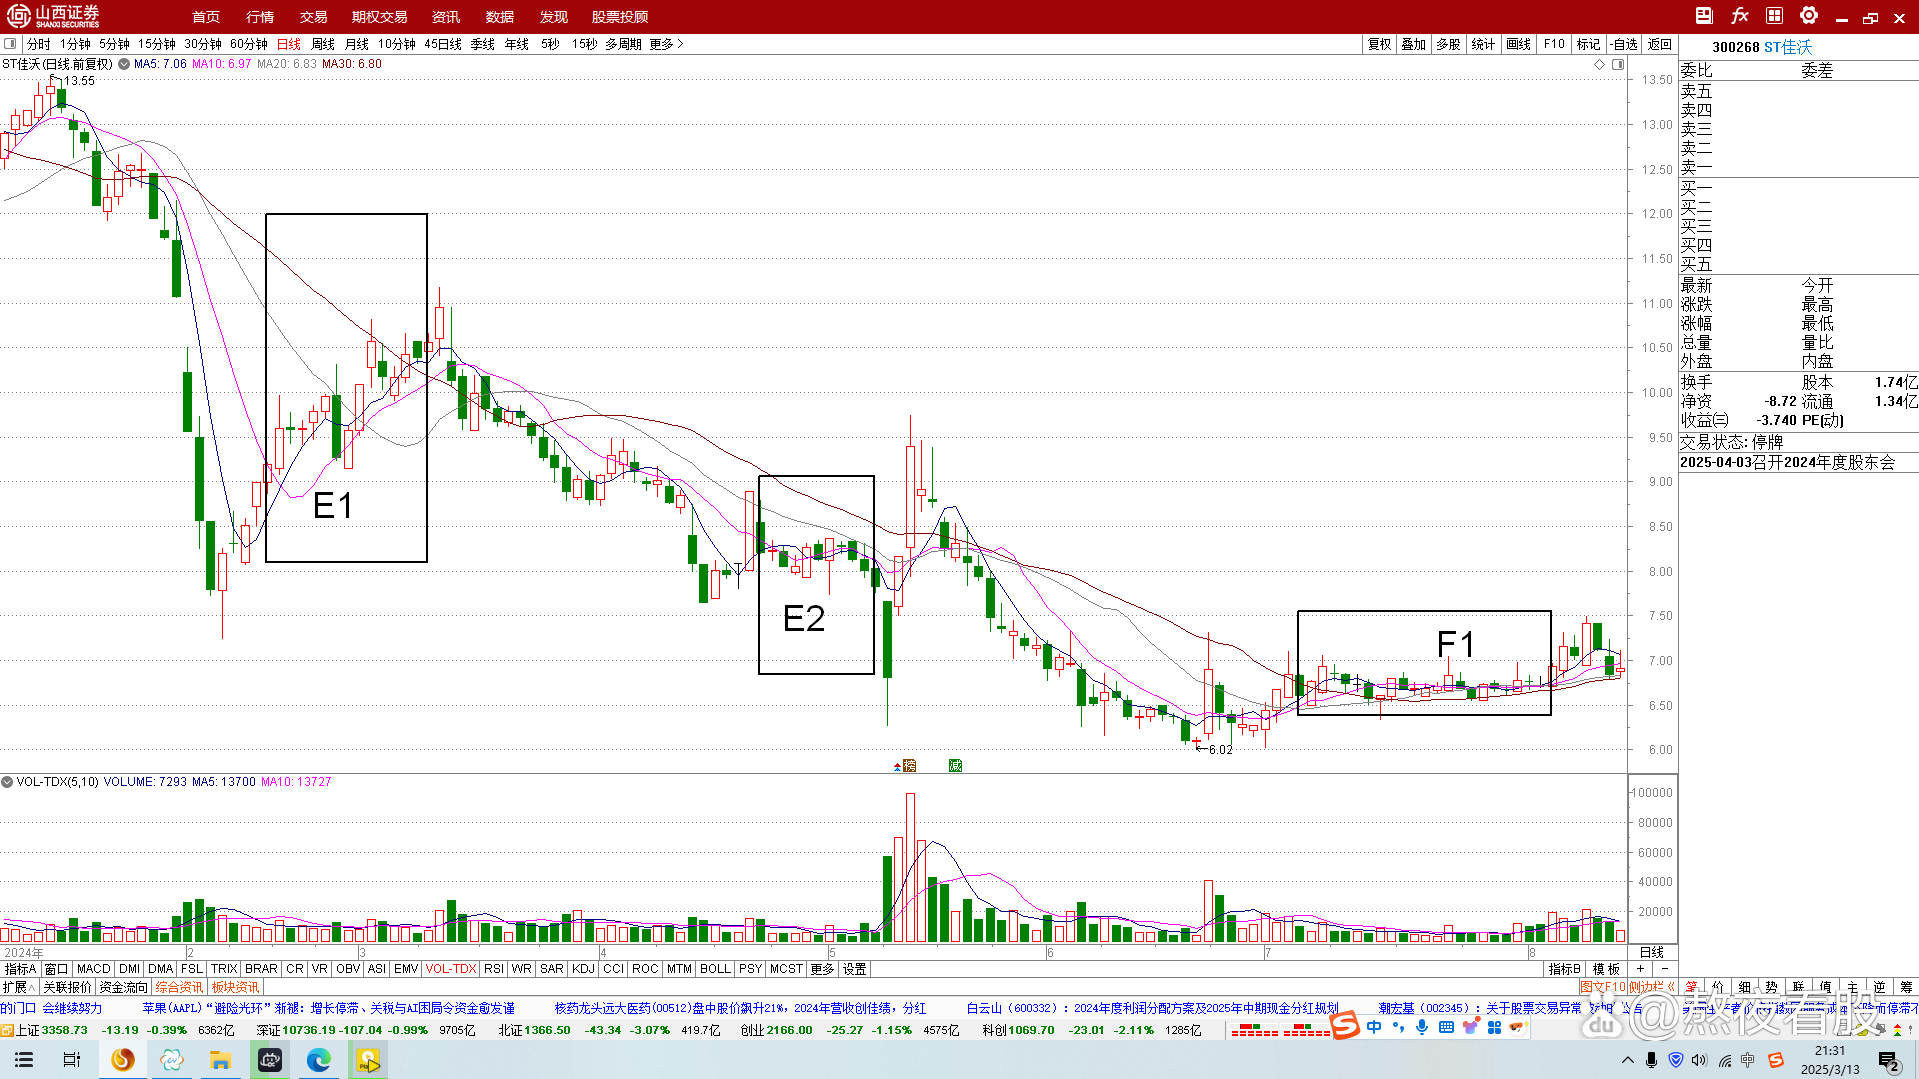Open the 行情 menu
Image resolution: width=1919 pixels, height=1079 pixels.
(x=260, y=17)
